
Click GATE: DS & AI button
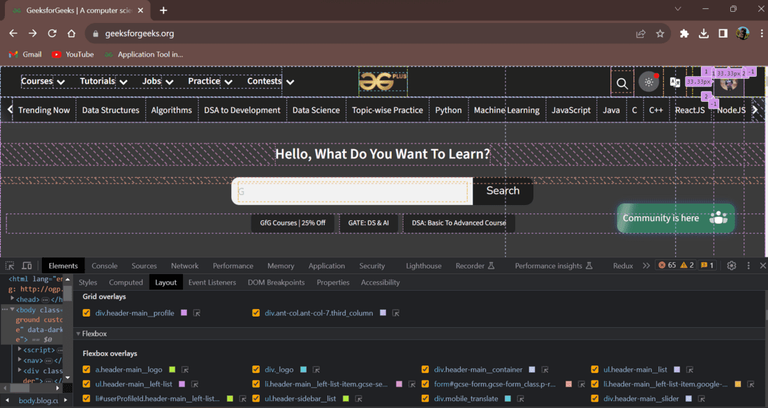368,223
